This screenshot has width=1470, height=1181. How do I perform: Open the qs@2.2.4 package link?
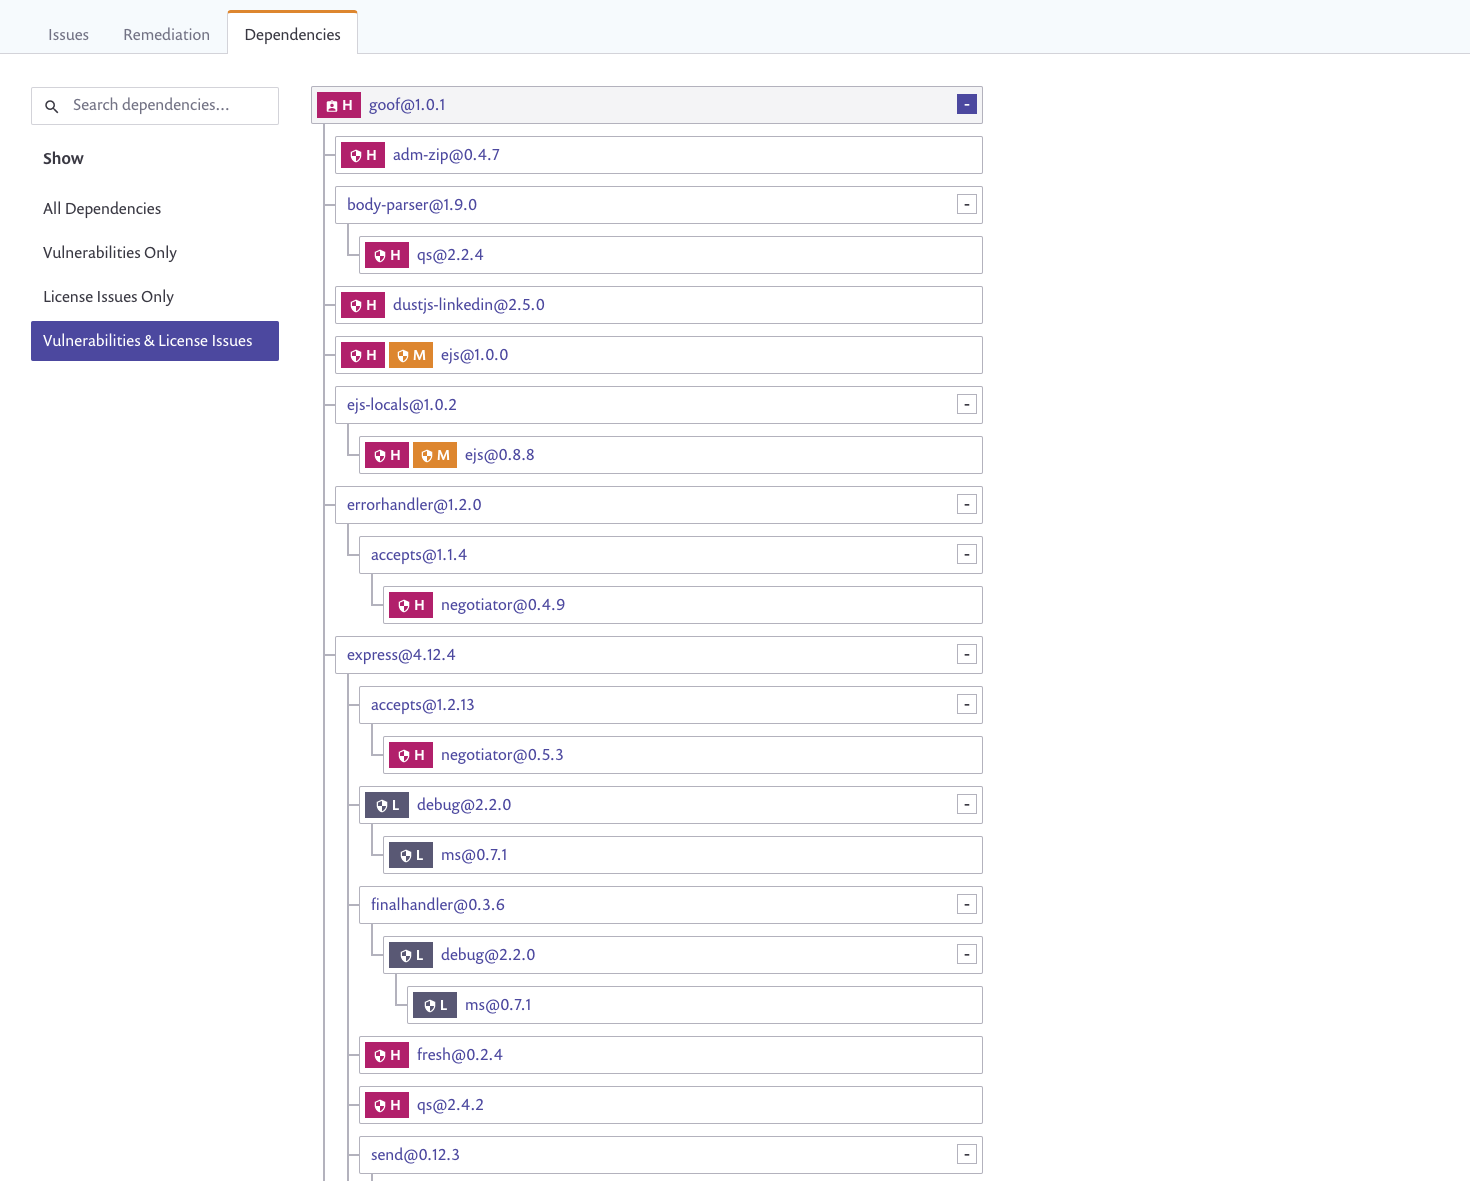450,255
